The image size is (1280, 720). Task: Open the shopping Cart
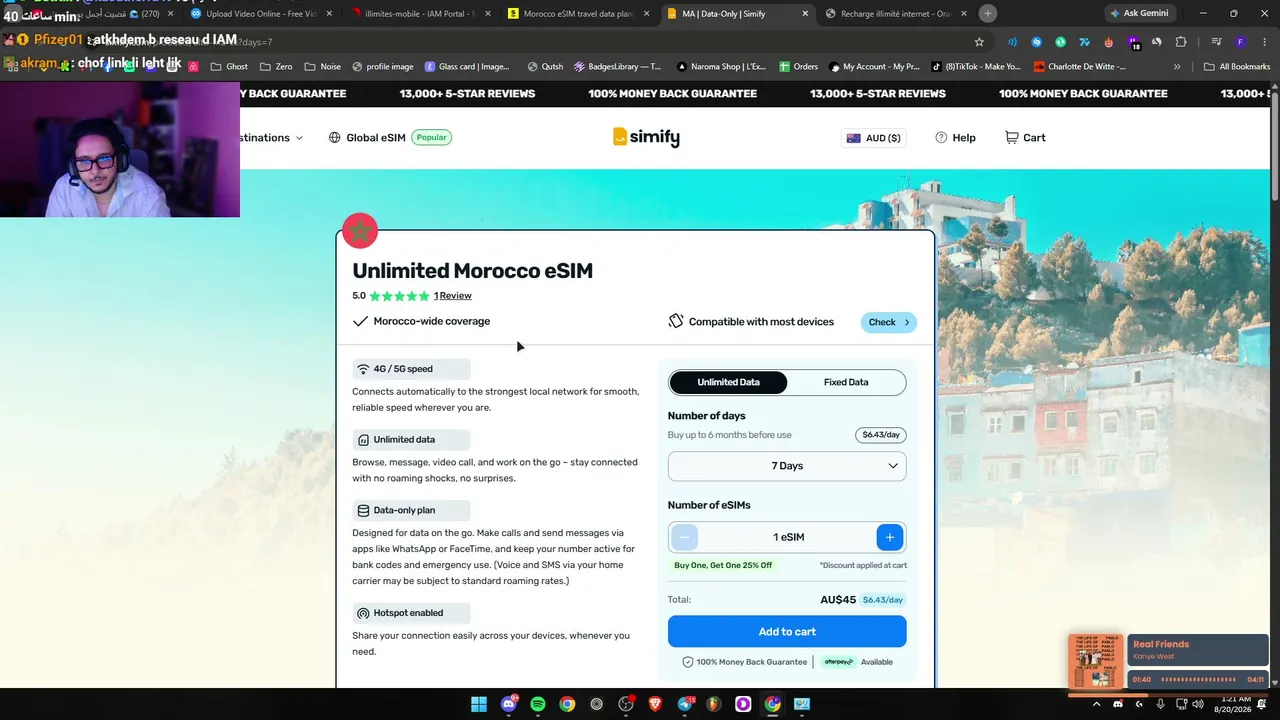(1025, 138)
